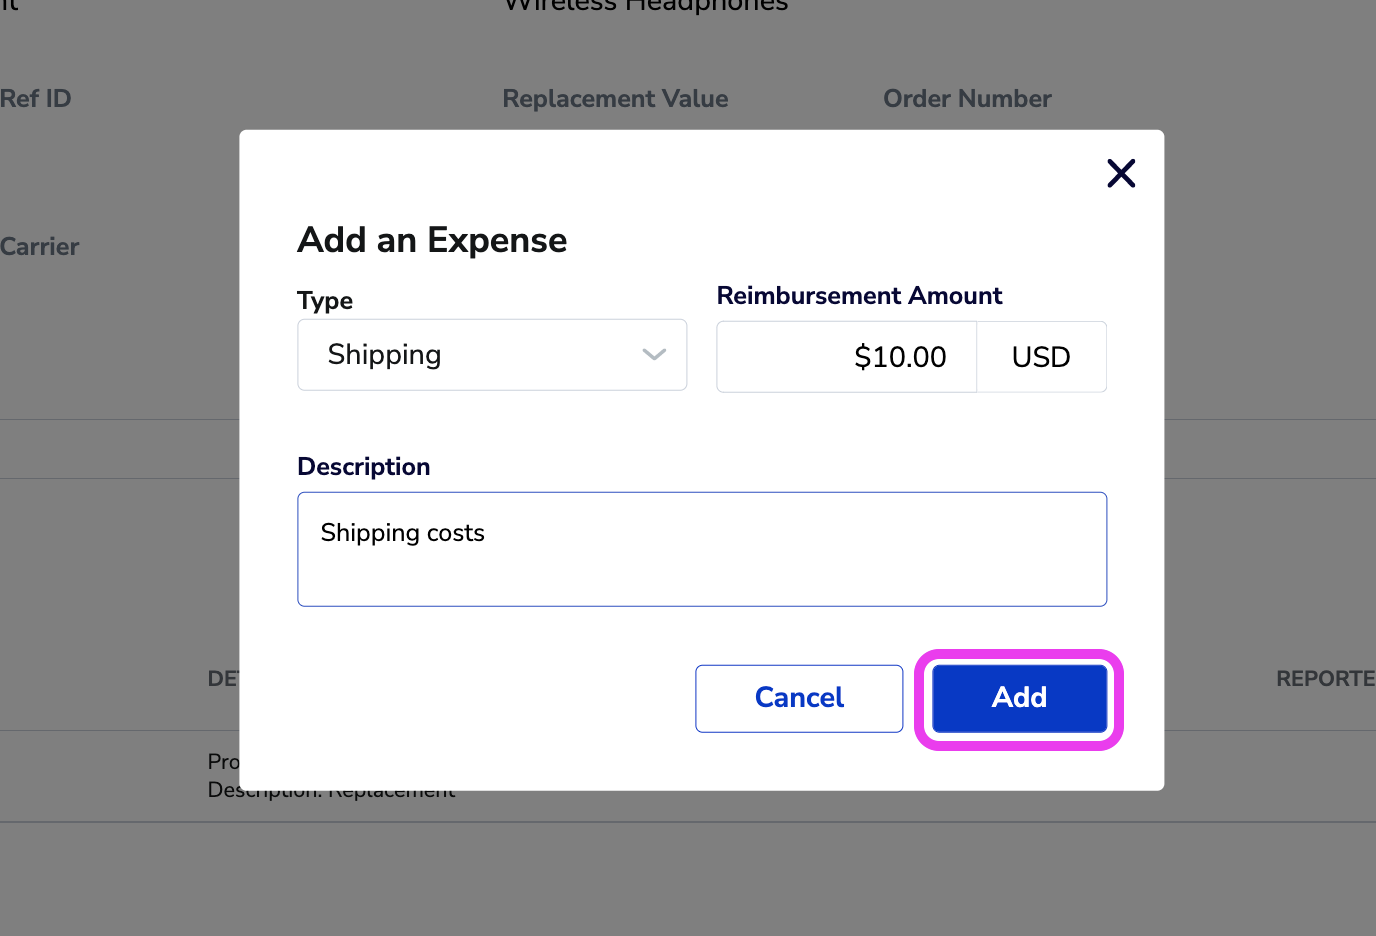Click the Shipping costs text

tap(402, 533)
